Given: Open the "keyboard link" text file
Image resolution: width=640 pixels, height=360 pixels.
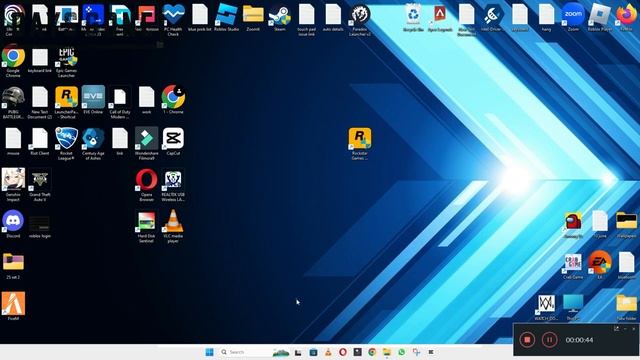Looking at the screenshot, I should [40, 57].
